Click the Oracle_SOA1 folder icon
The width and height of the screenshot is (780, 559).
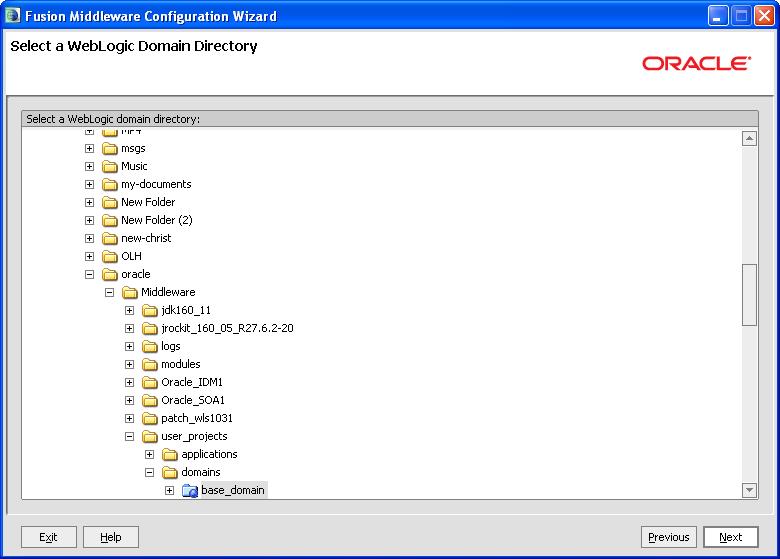(149, 400)
